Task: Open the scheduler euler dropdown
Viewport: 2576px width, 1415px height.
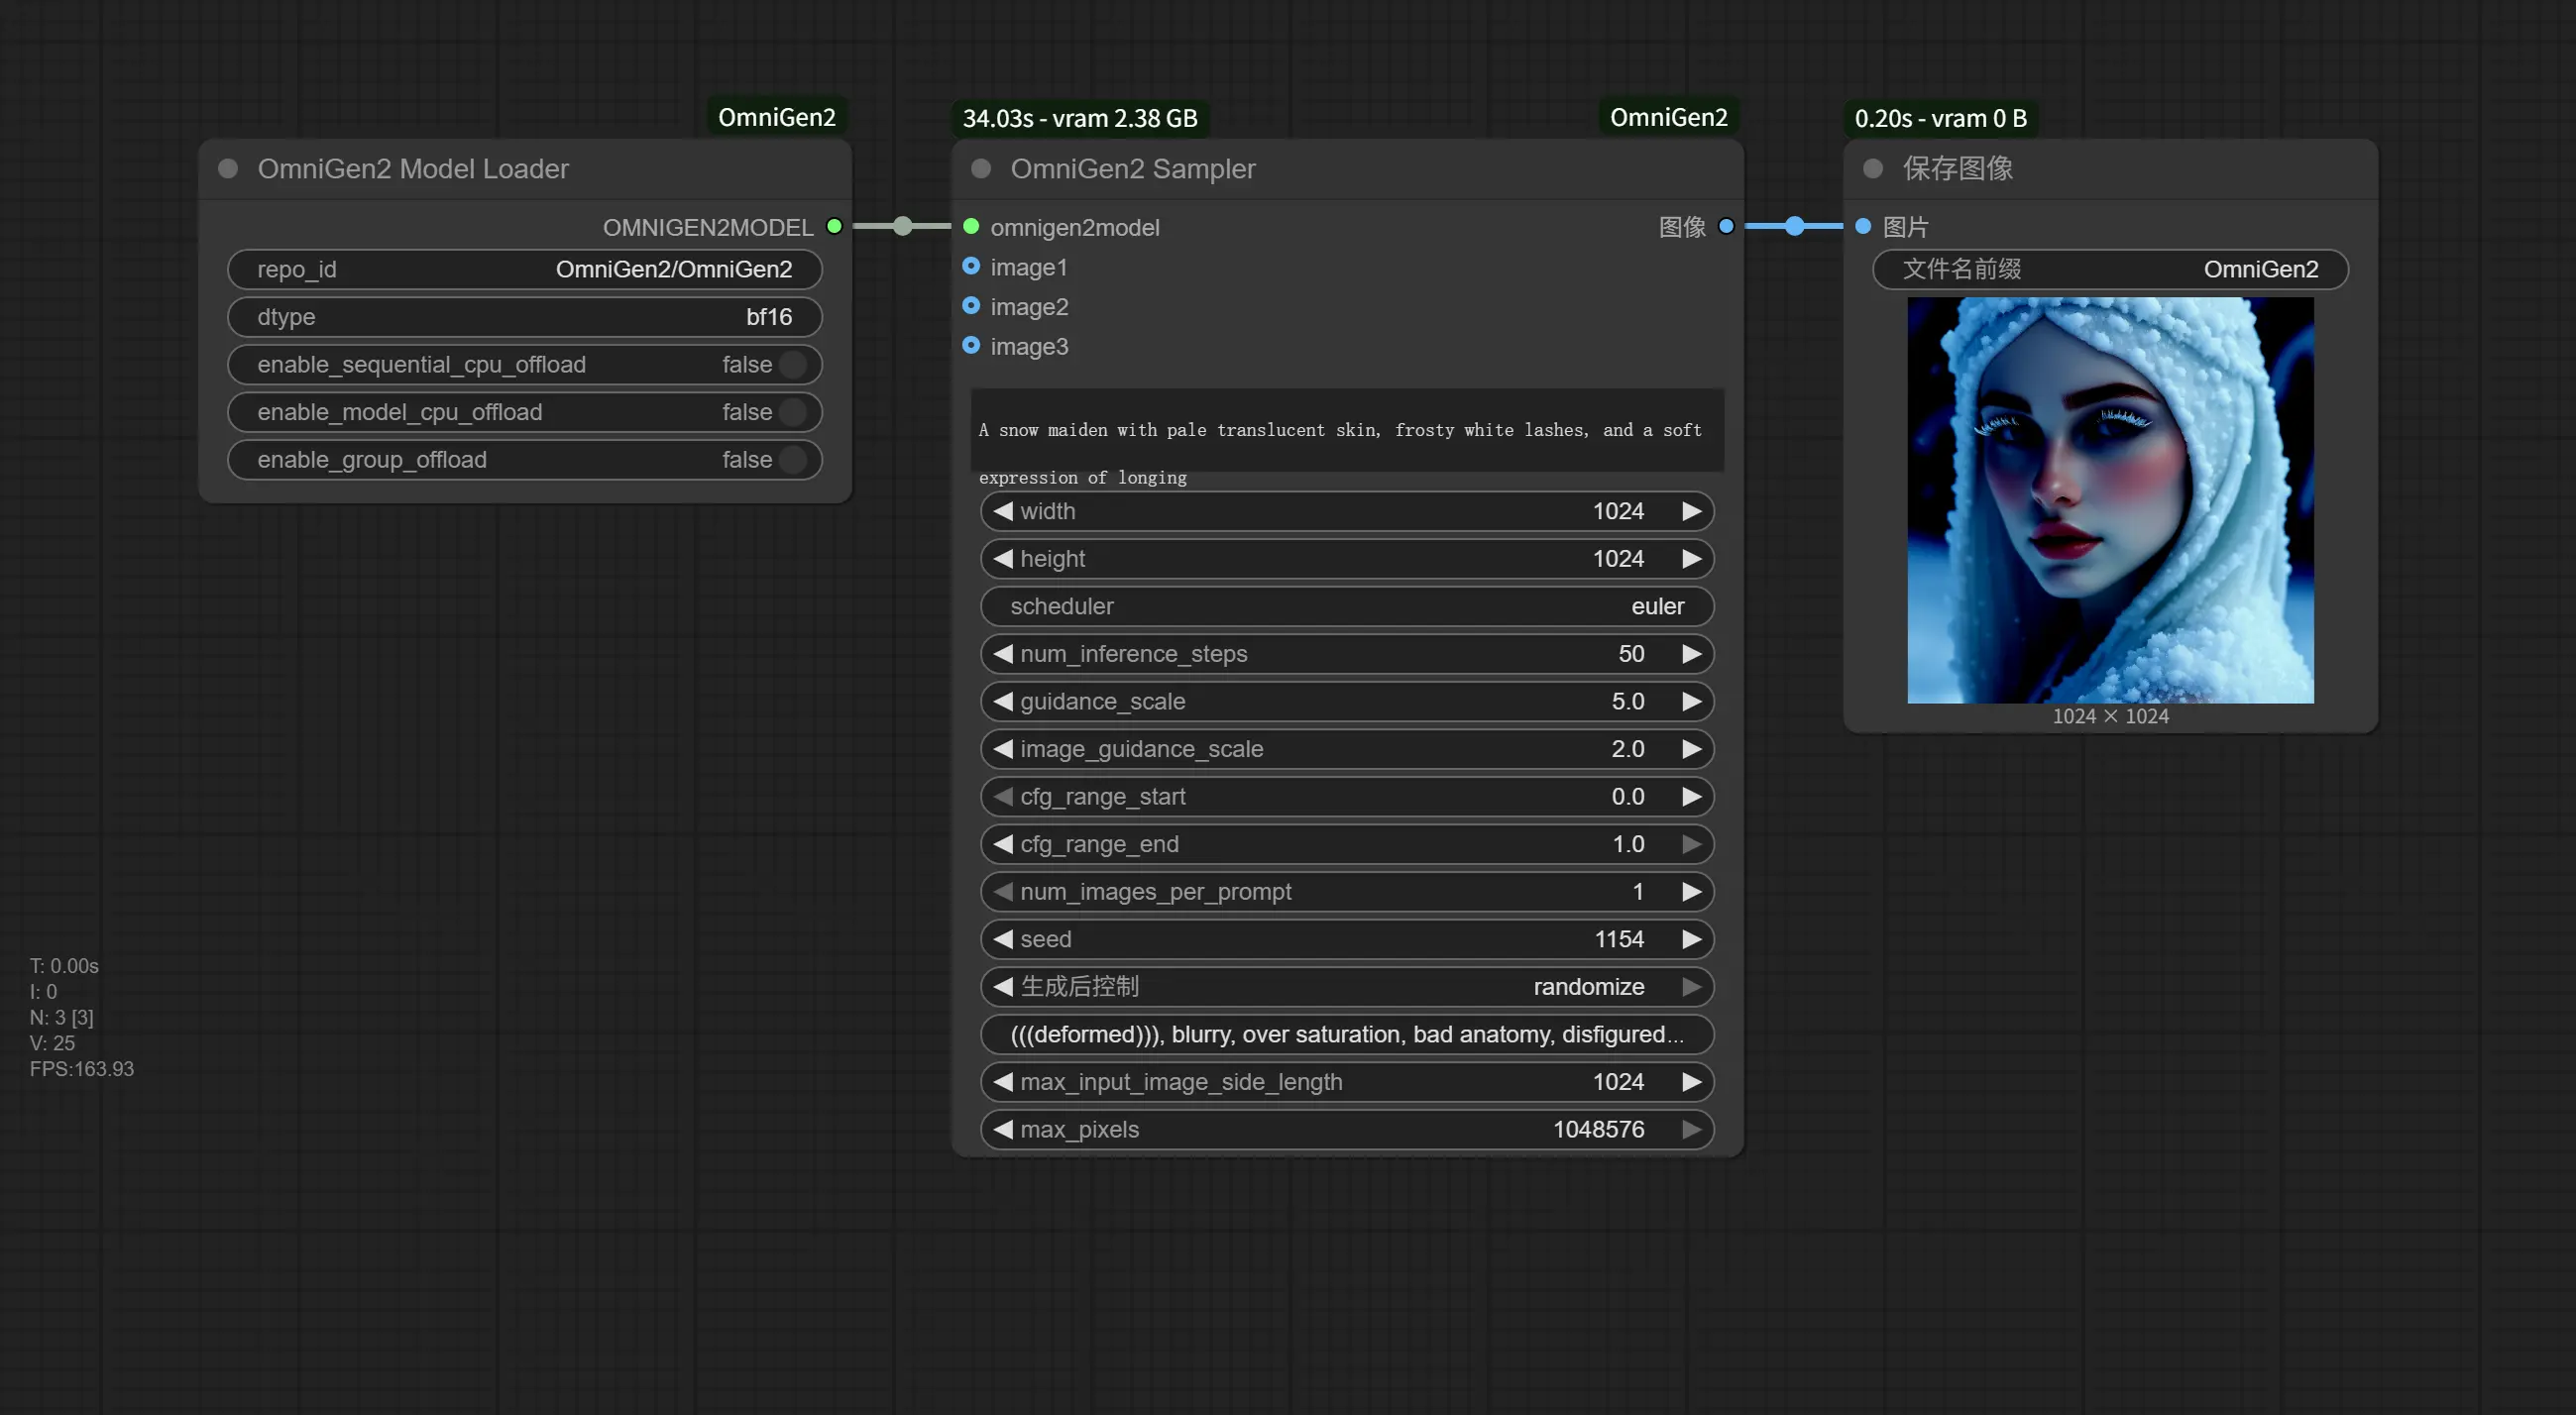Action: (x=1346, y=606)
